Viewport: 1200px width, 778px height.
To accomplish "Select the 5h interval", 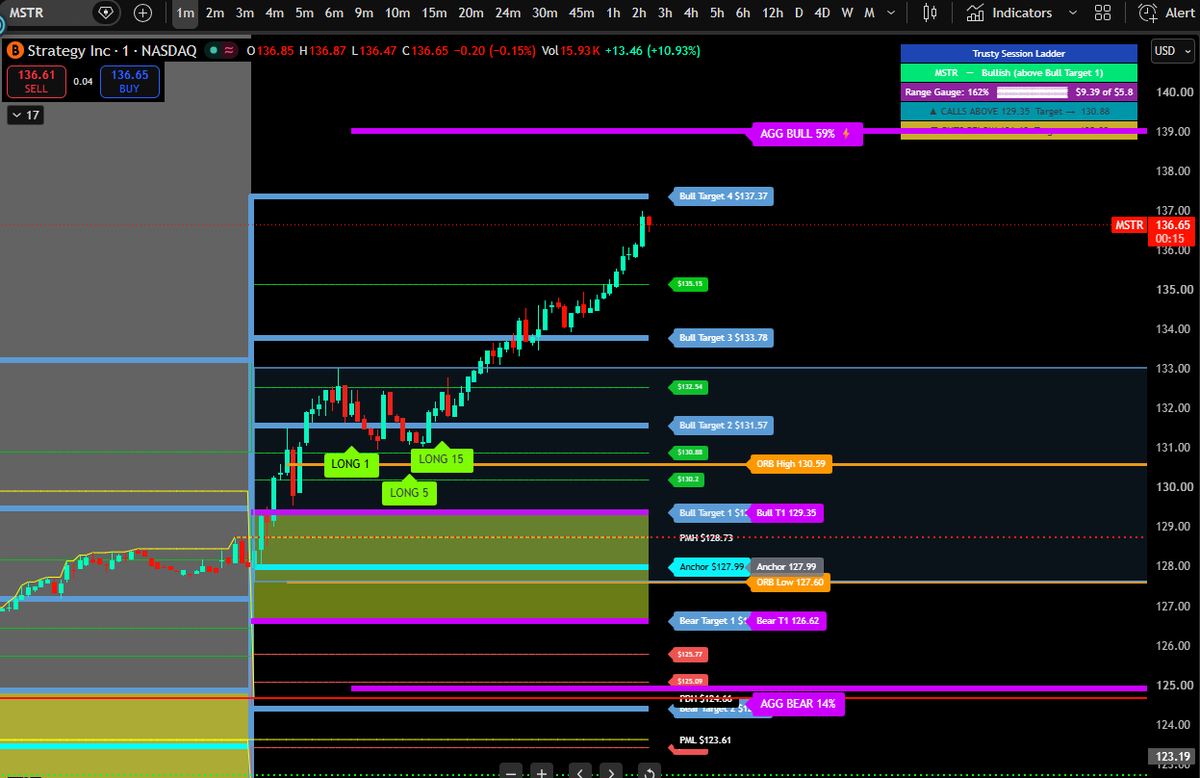I will pos(717,13).
